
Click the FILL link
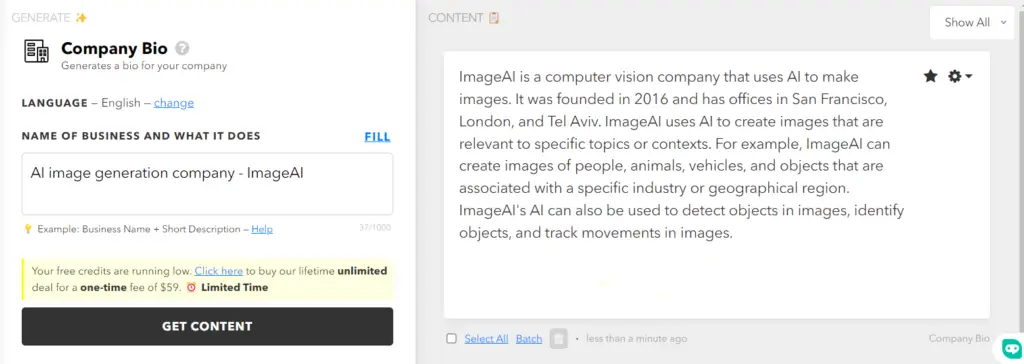pyautogui.click(x=377, y=137)
